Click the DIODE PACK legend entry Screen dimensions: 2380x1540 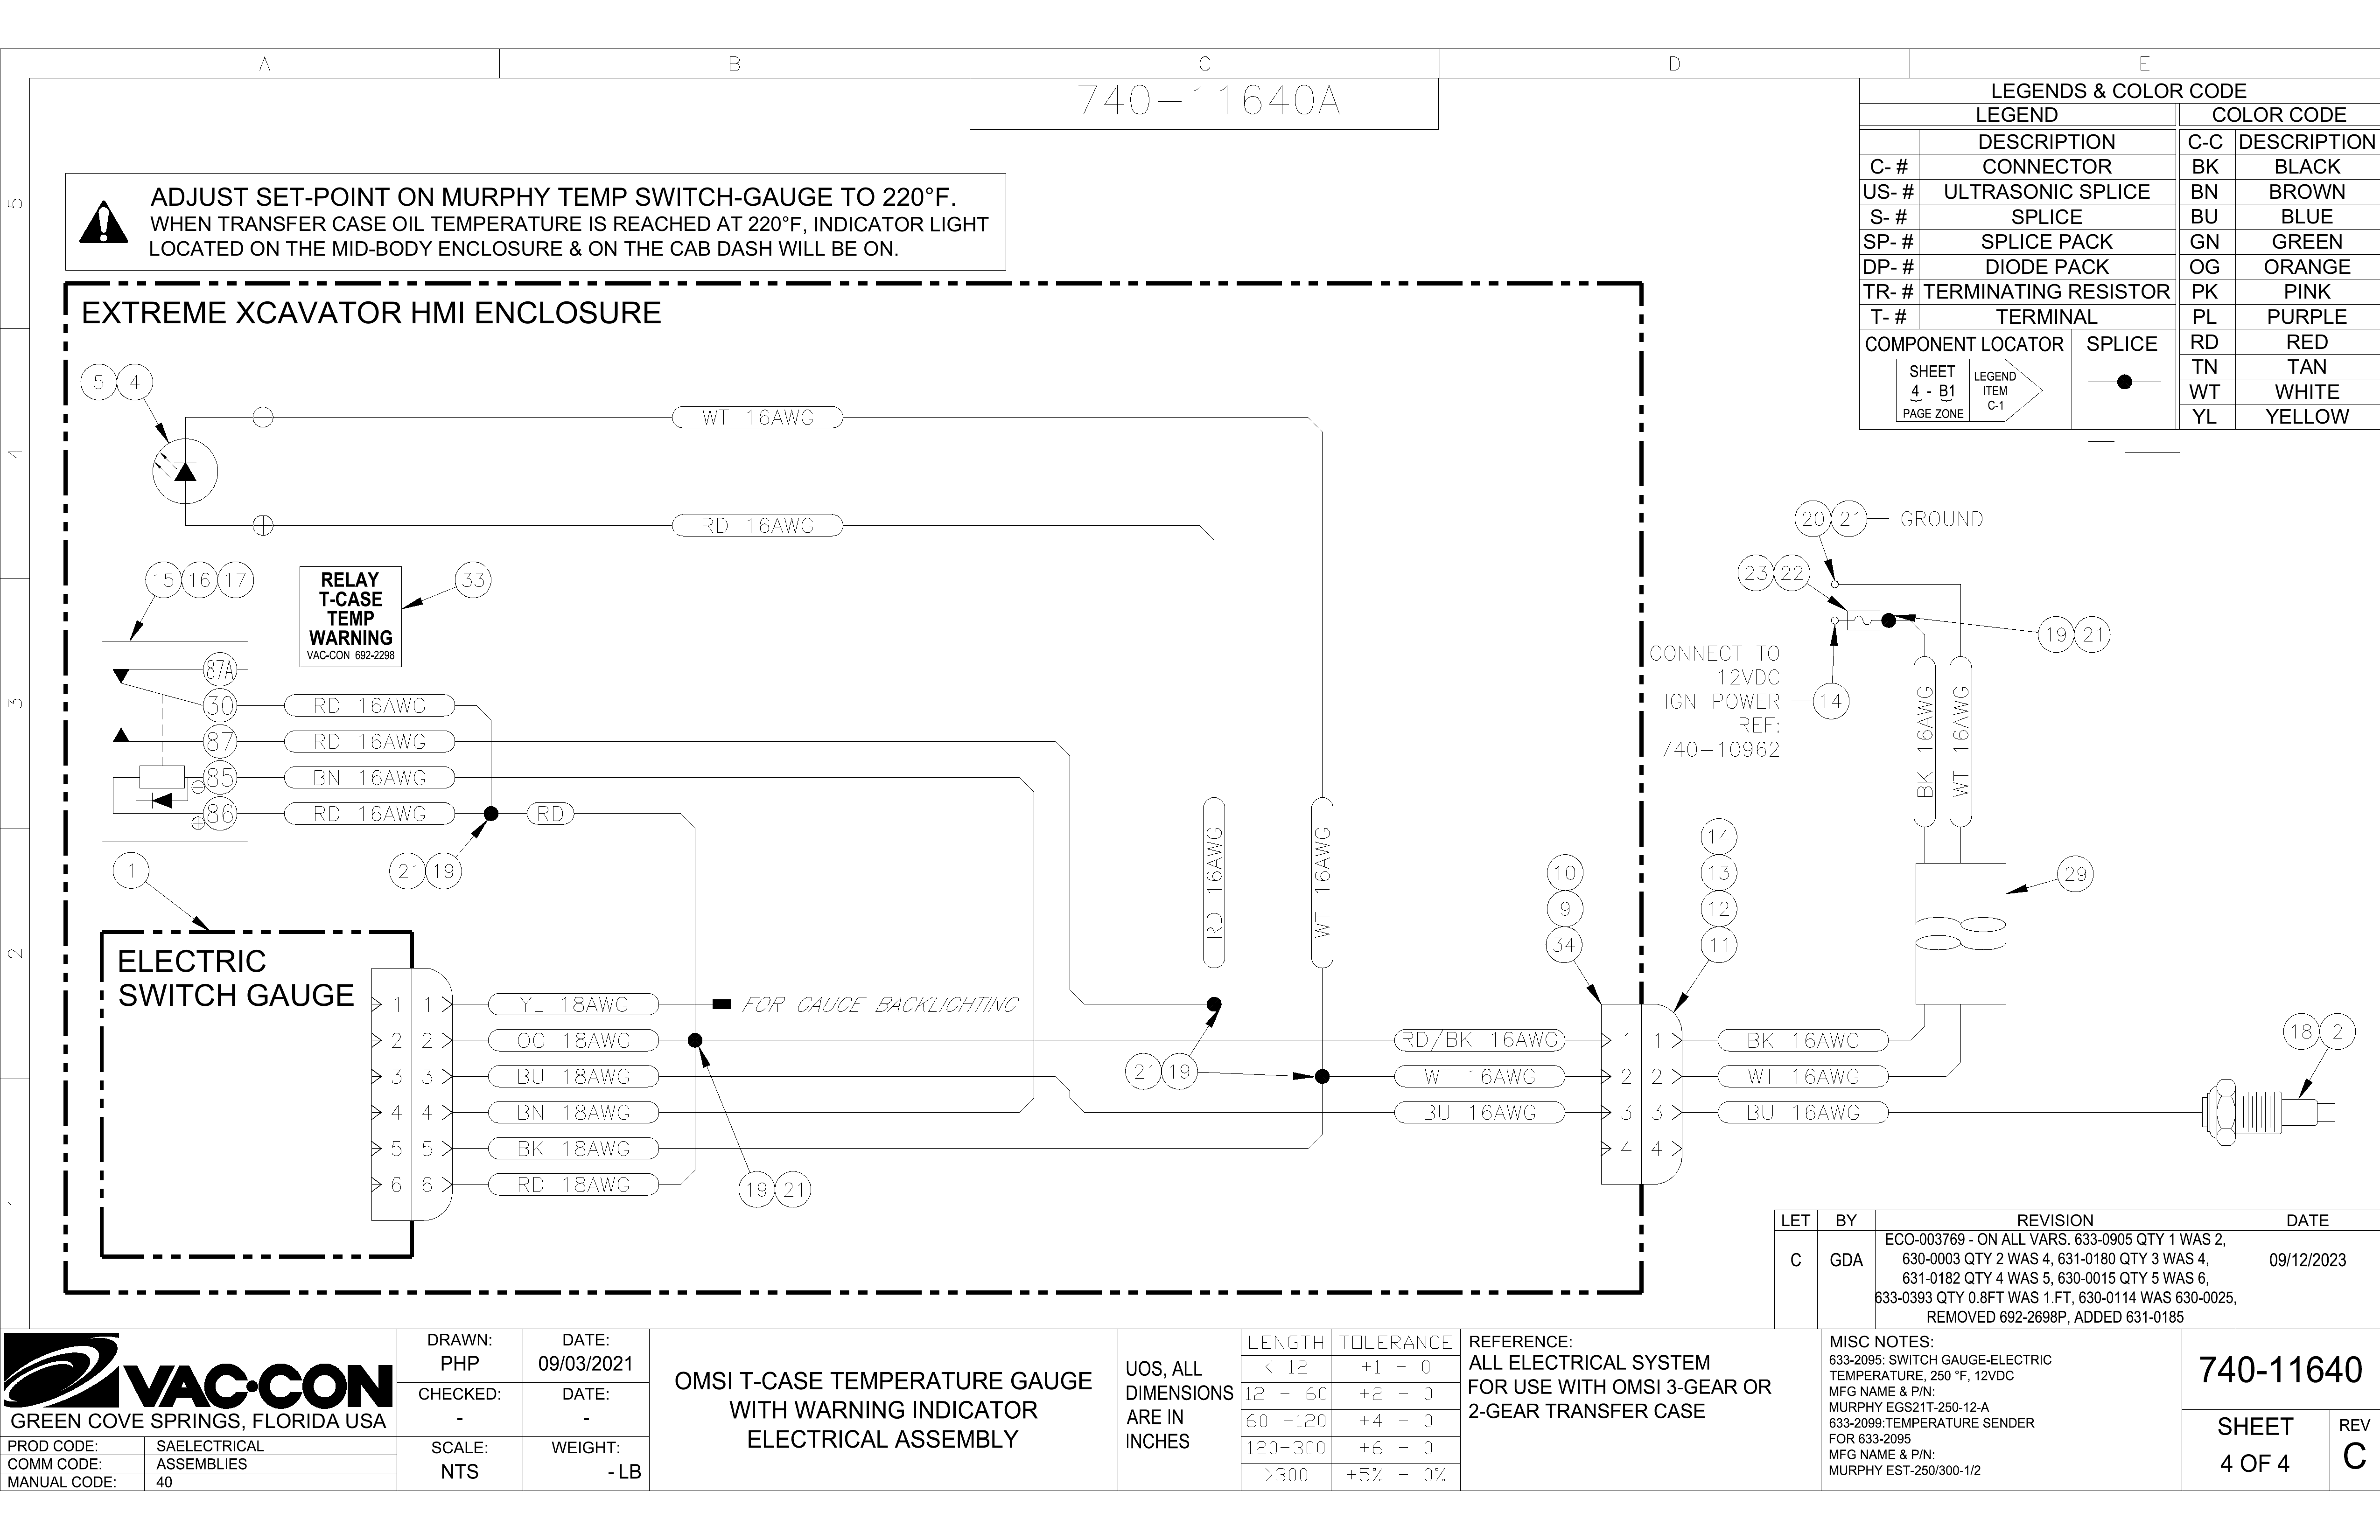(x=2047, y=267)
